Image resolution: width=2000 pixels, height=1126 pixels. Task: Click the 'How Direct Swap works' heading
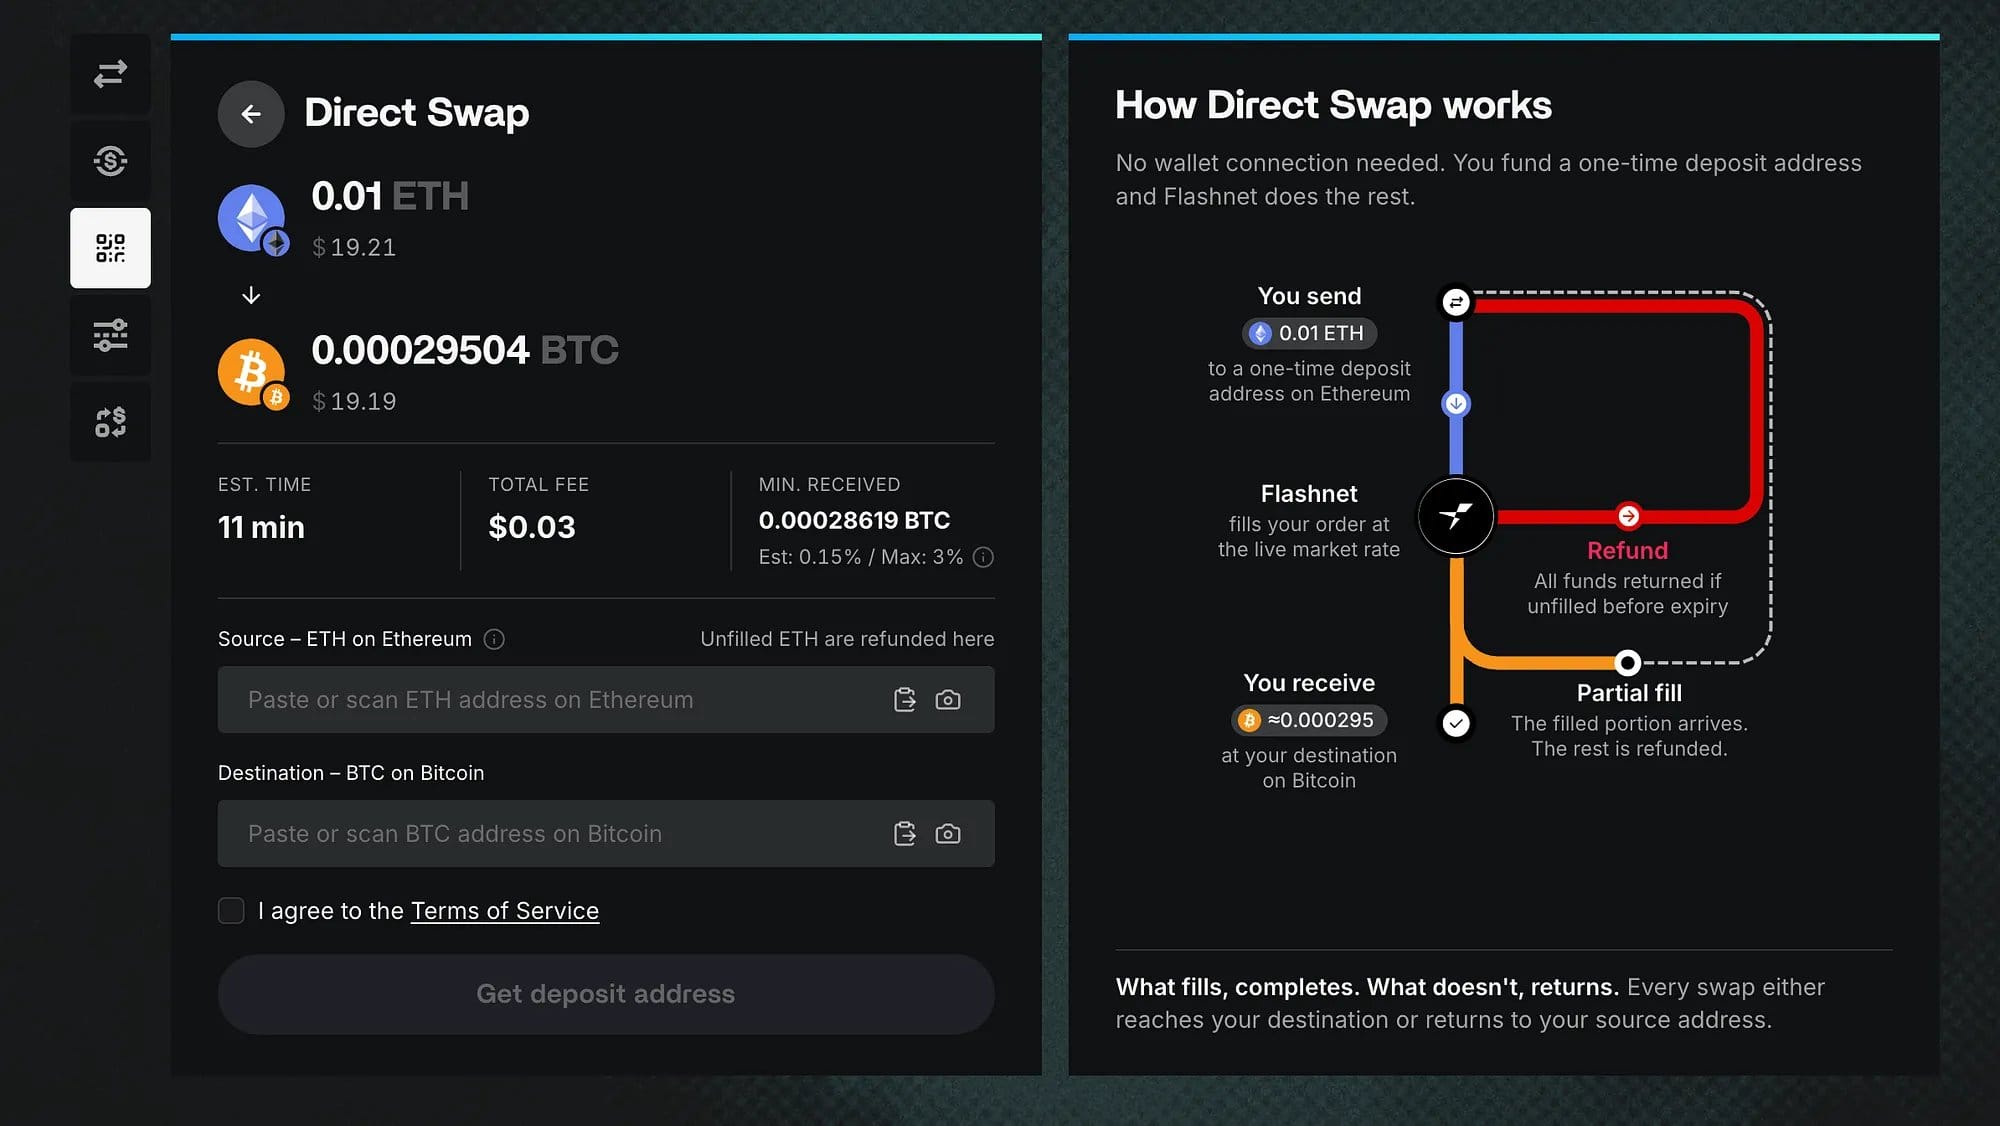click(1334, 105)
